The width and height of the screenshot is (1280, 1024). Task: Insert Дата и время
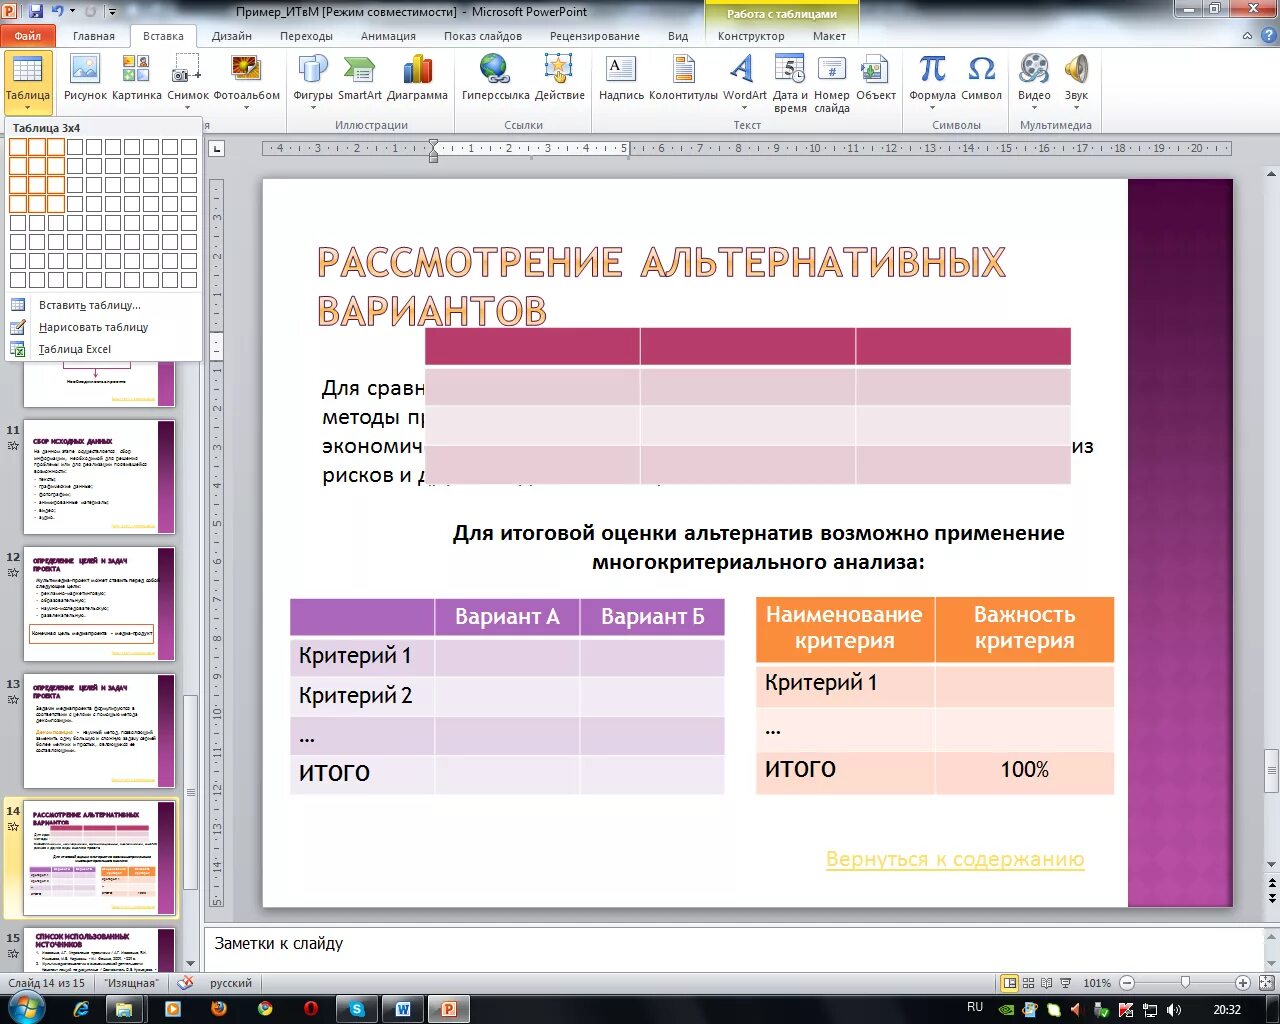pos(790,84)
